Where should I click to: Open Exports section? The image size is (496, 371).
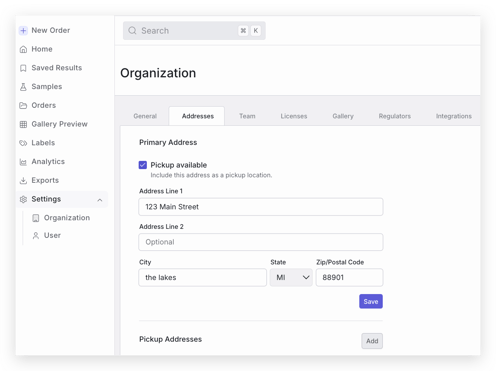pyautogui.click(x=45, y=180)
